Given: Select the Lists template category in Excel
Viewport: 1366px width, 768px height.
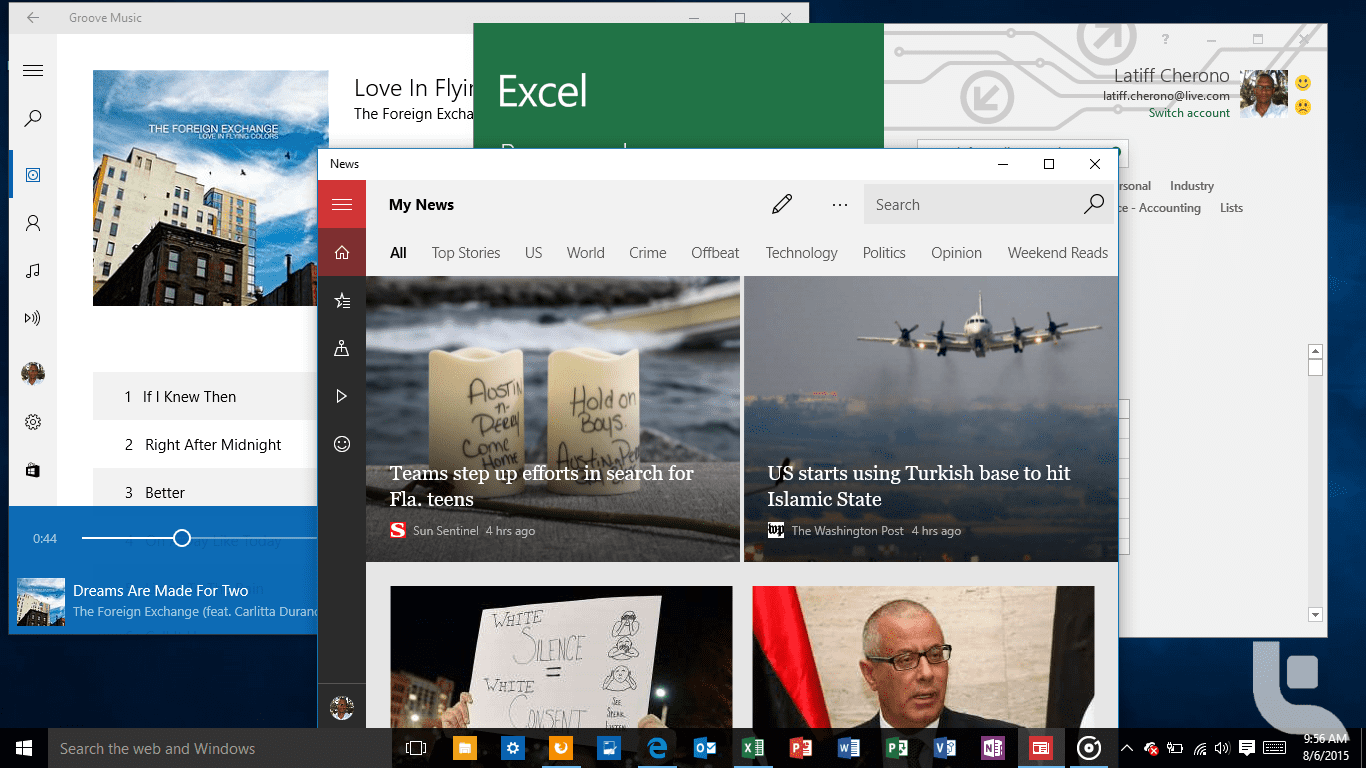Looking at the screenshot, I should coord(1231,208).
